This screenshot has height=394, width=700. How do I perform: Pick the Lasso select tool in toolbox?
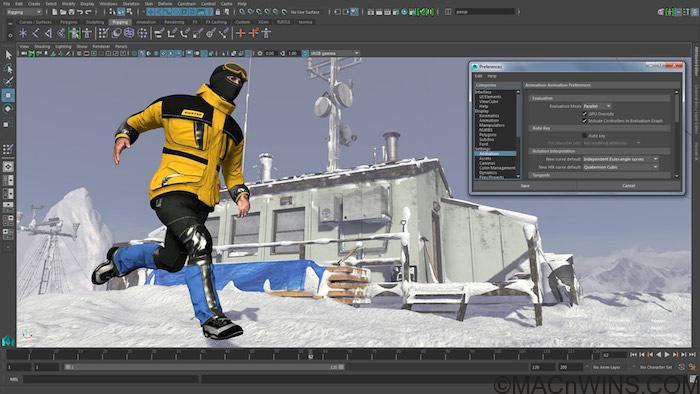pyautogui.click(x=8, y=68)
